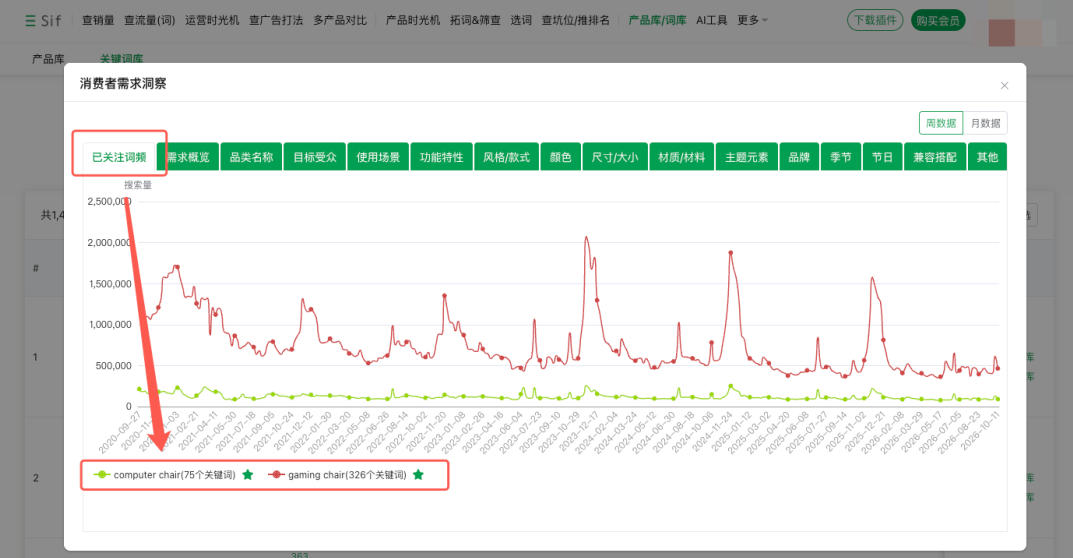Open the 功能特性 tab

point(441,157)
